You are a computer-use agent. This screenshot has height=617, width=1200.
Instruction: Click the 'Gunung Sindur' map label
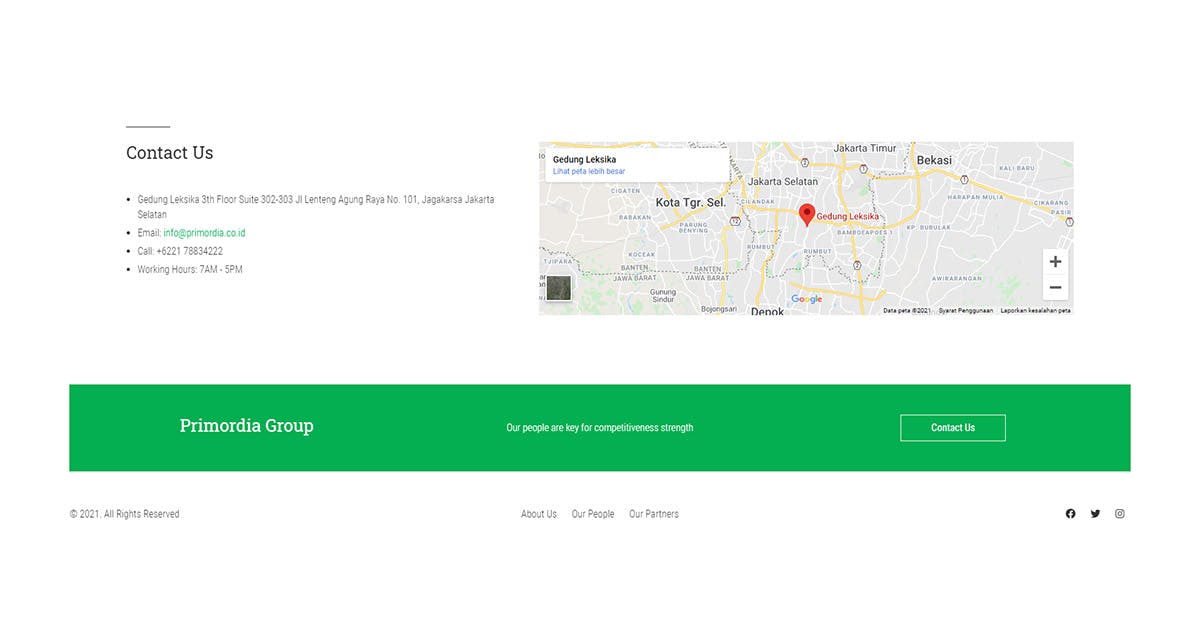(664, 295)
